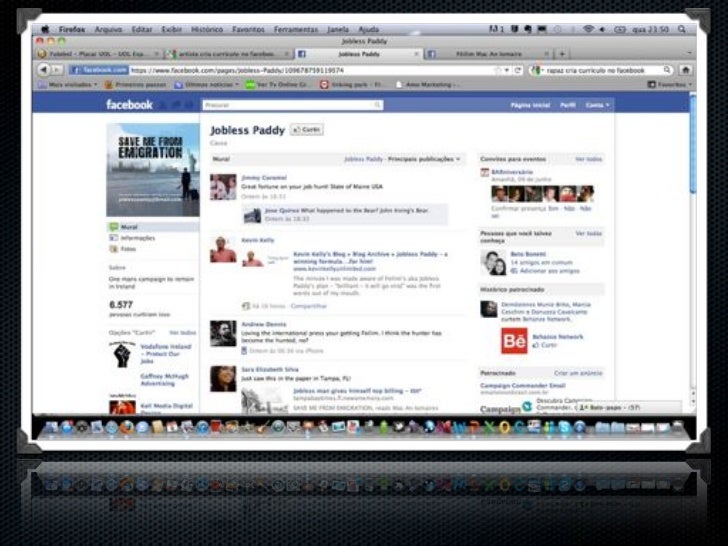Open the URL history dropdown arrow
The image size is (728, 546).
click(507, 70)
